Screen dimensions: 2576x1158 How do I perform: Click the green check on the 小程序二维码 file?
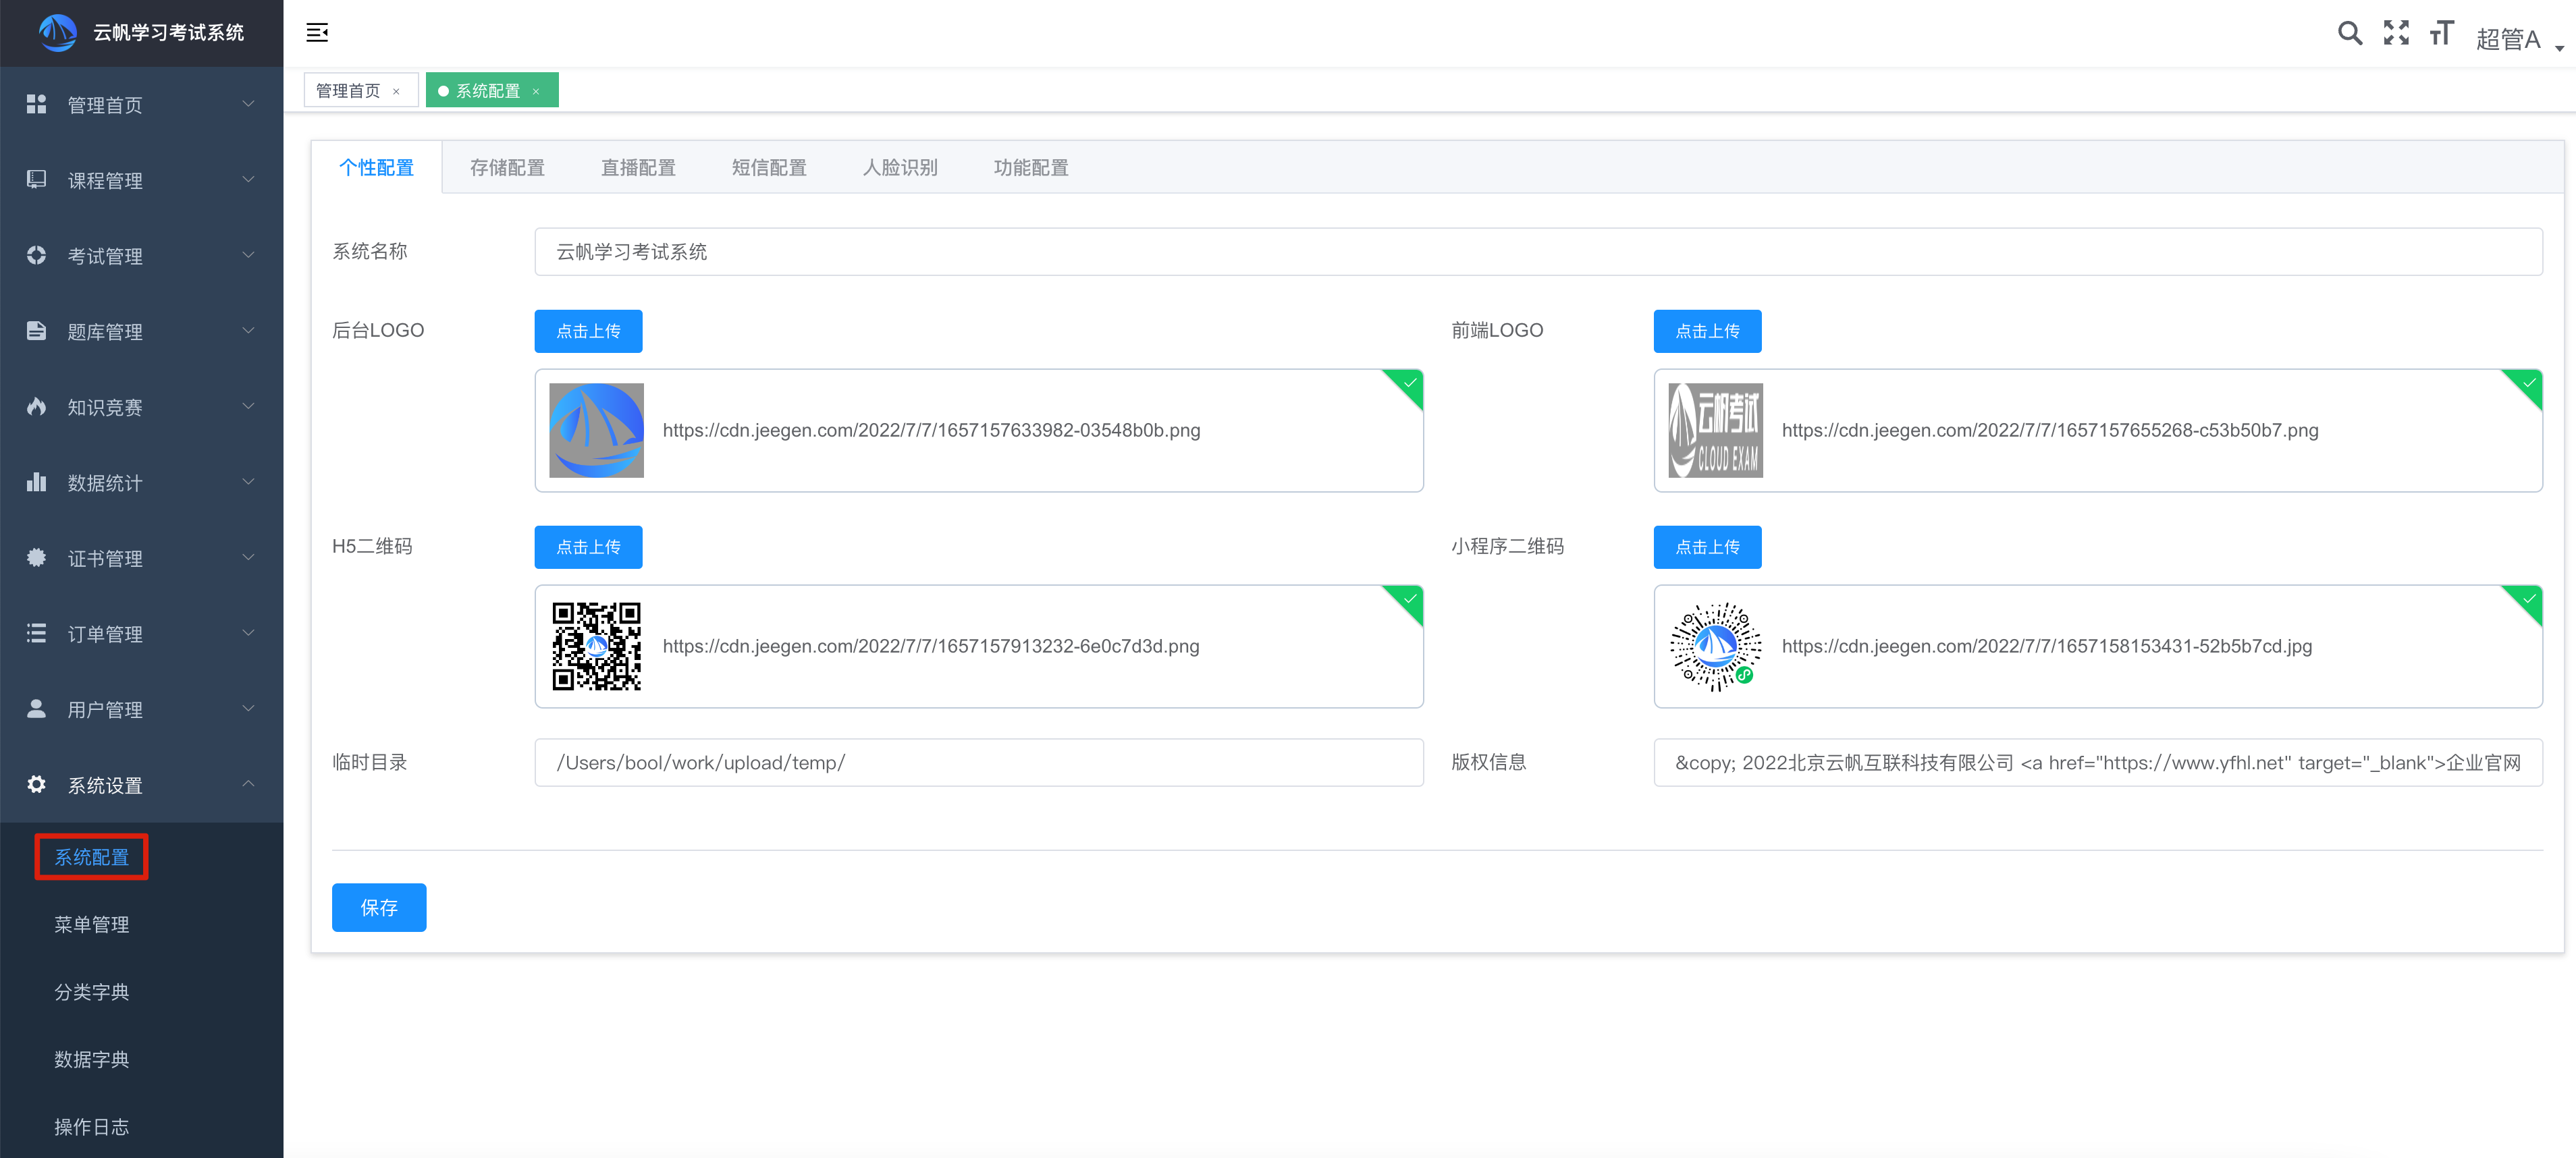(x=2528, y=599)
